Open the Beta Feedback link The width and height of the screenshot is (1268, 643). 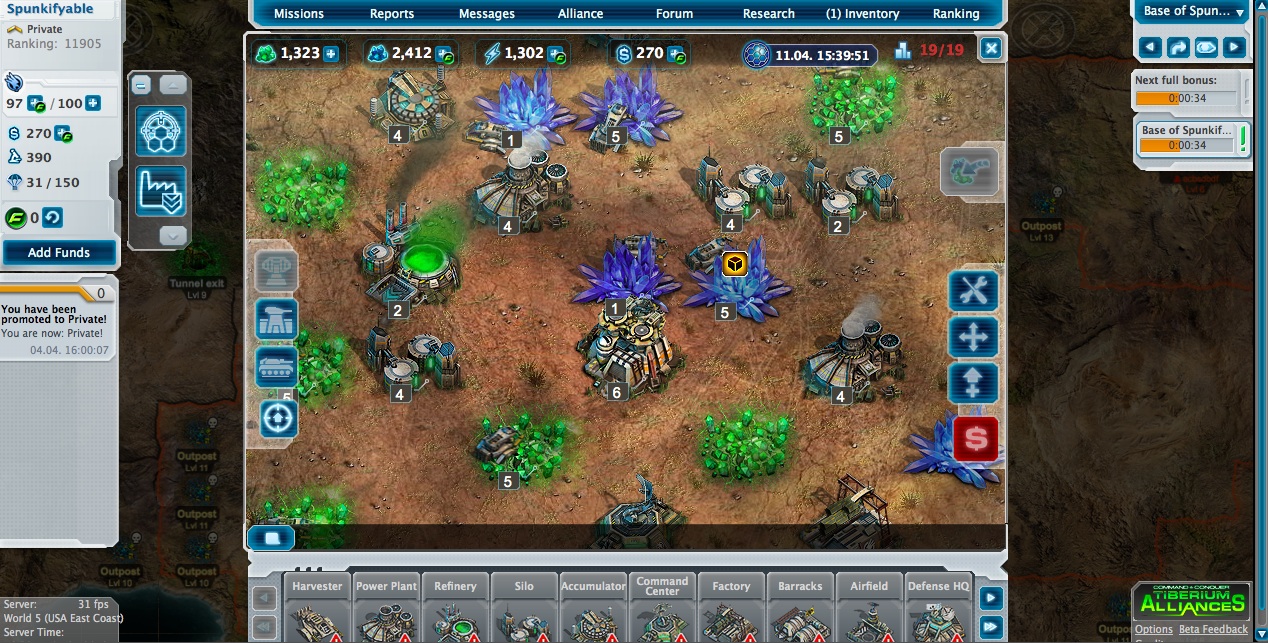[x=1213, y=629]
